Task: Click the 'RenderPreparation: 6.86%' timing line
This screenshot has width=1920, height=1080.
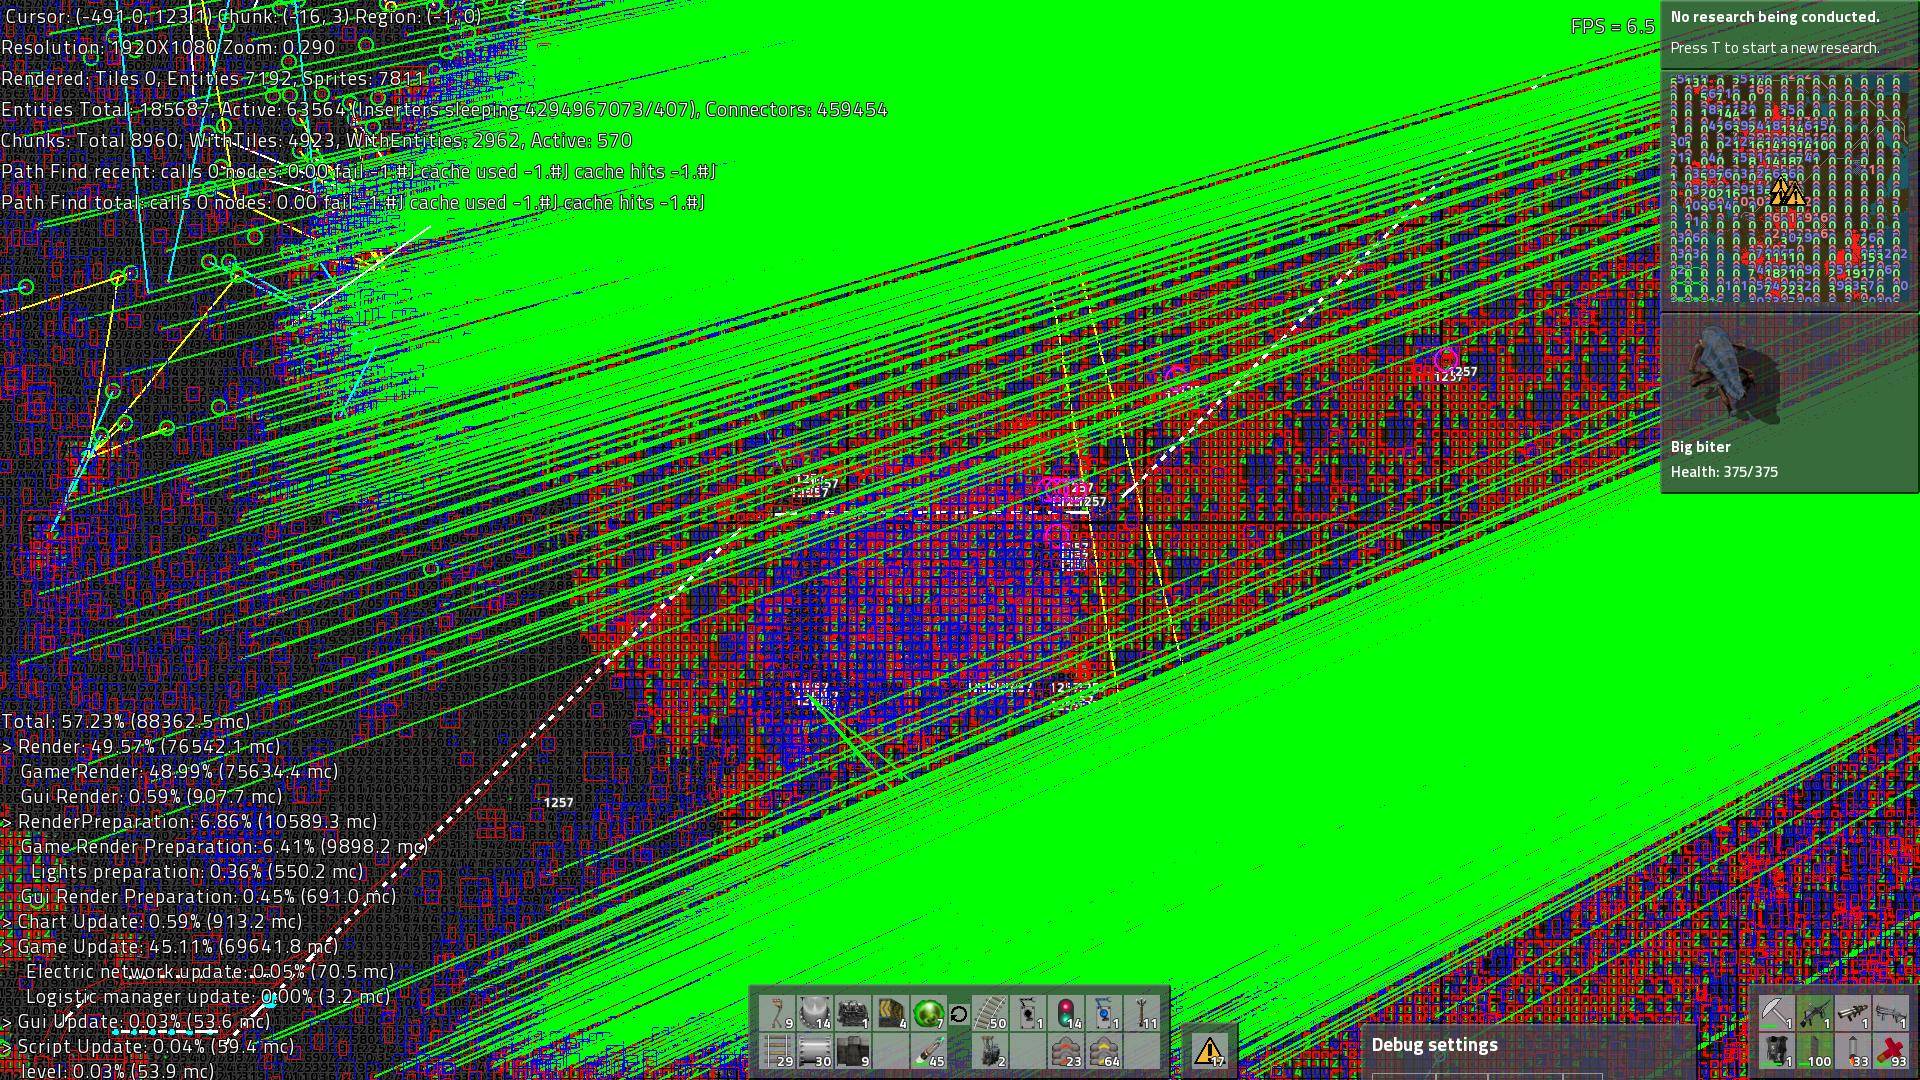Action: (x=190, y=821)
